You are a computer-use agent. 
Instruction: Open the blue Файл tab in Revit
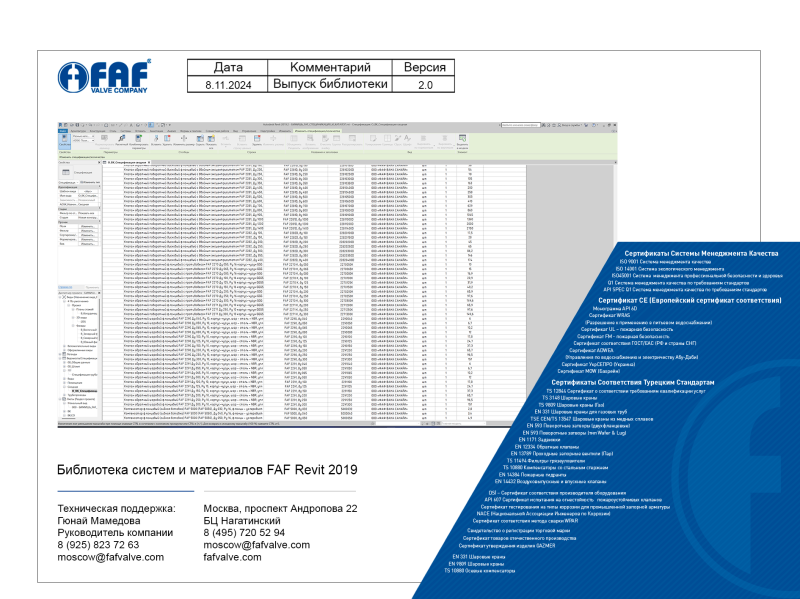pyautogui.click(x=62, y=131)
